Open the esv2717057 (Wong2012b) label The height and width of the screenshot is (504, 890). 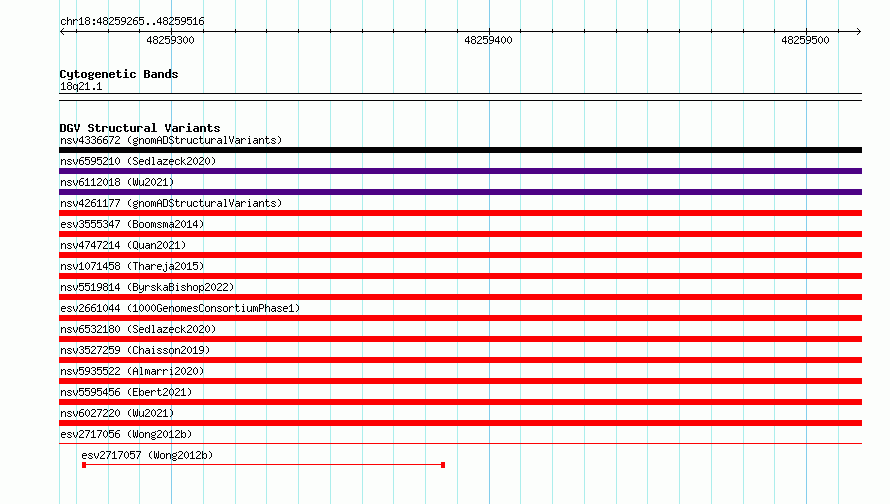coord(147,455)
